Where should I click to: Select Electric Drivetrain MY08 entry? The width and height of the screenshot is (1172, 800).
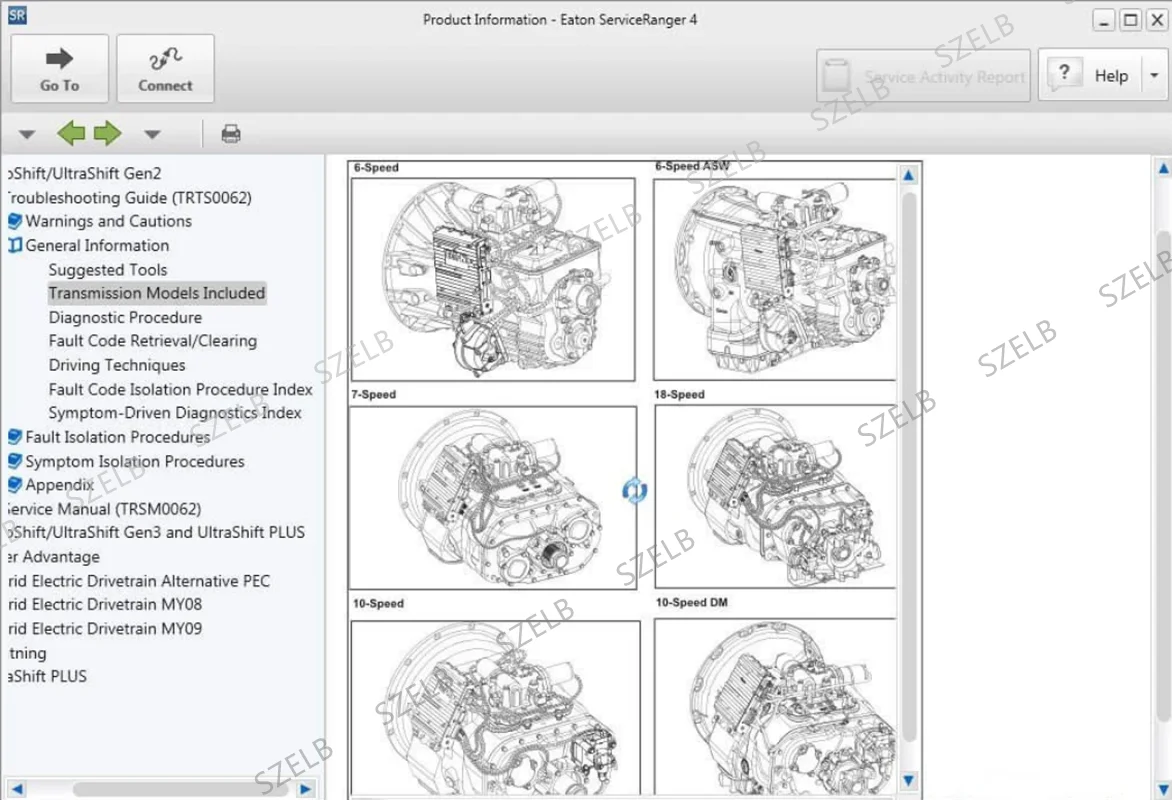(105, 604)
